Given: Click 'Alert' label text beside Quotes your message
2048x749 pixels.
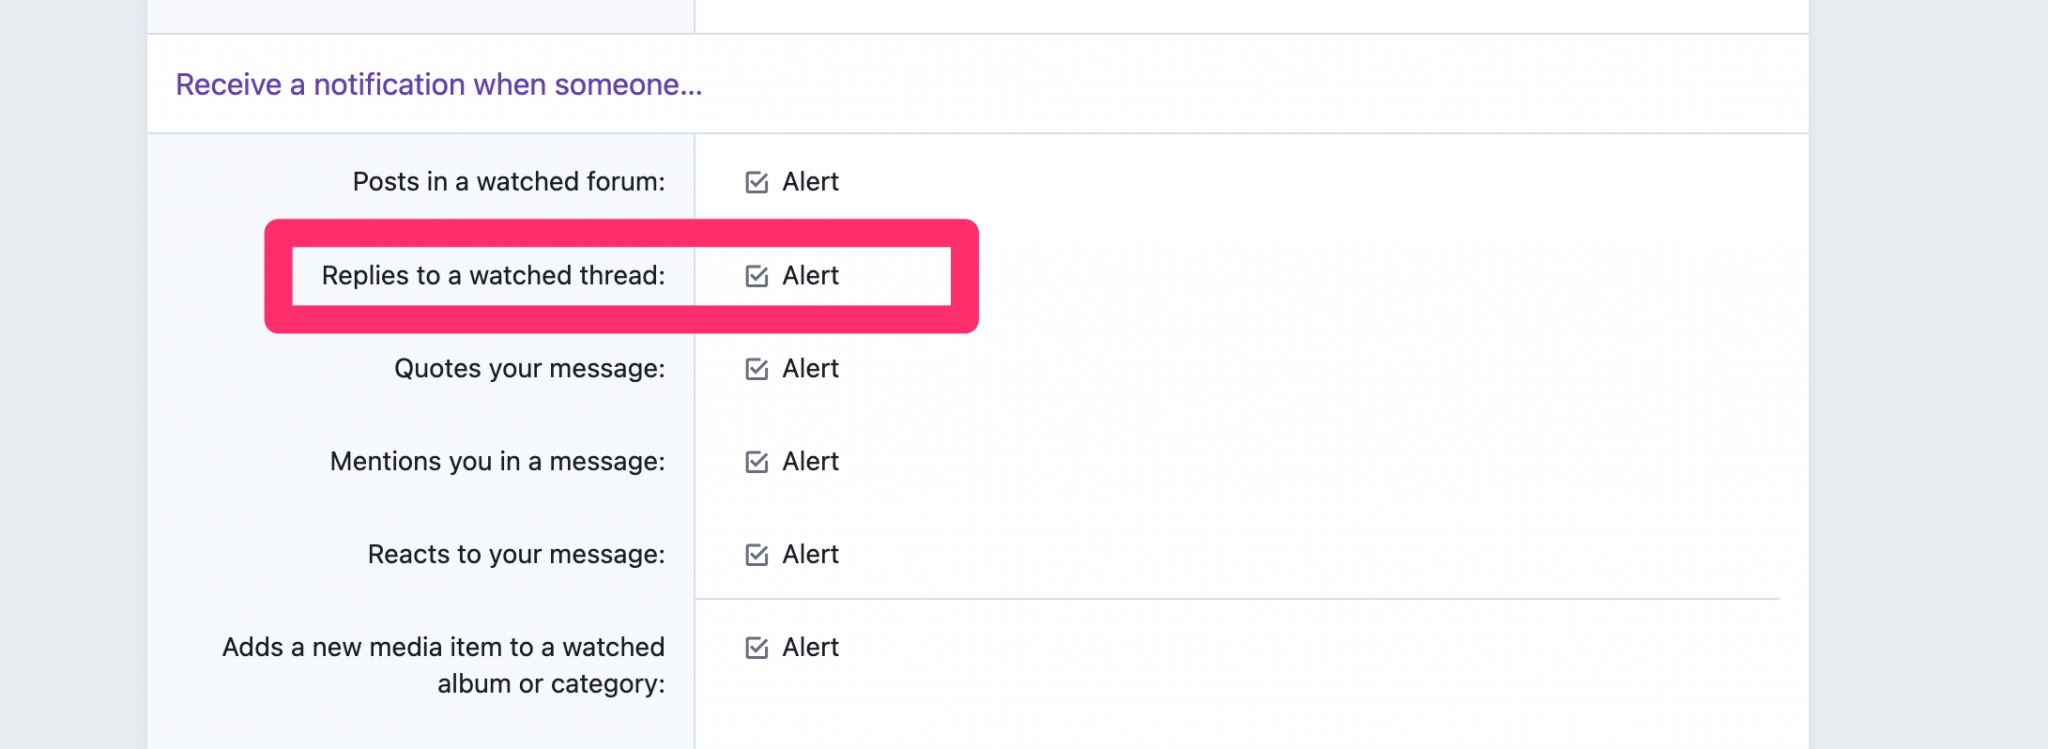Looking at the screenshot, I should (x=810, y=369).
